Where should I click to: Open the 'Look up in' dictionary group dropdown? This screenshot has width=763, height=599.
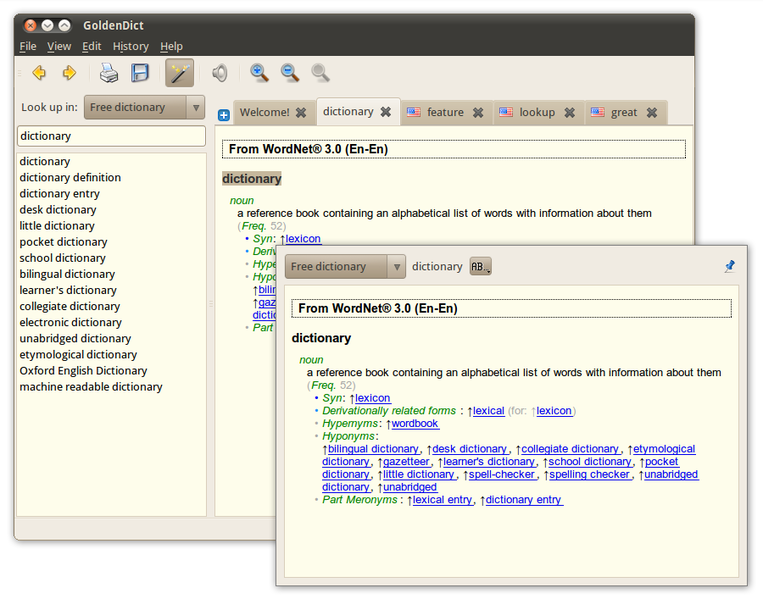coord(144,107)
